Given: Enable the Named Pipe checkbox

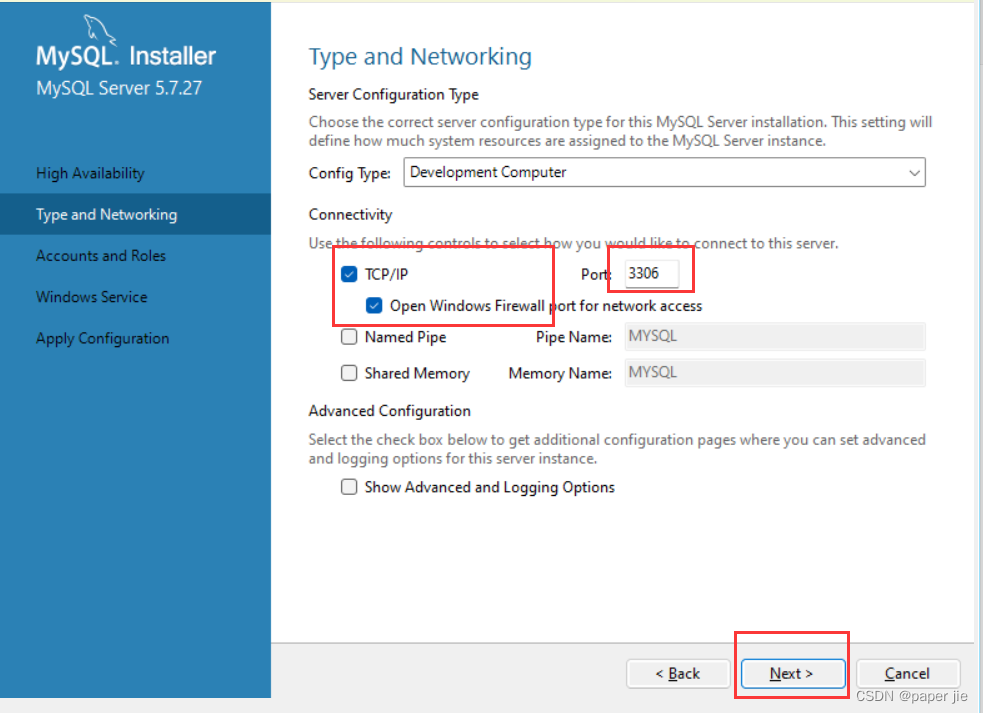Looking at the screenshot, I should tap(349, 337).
